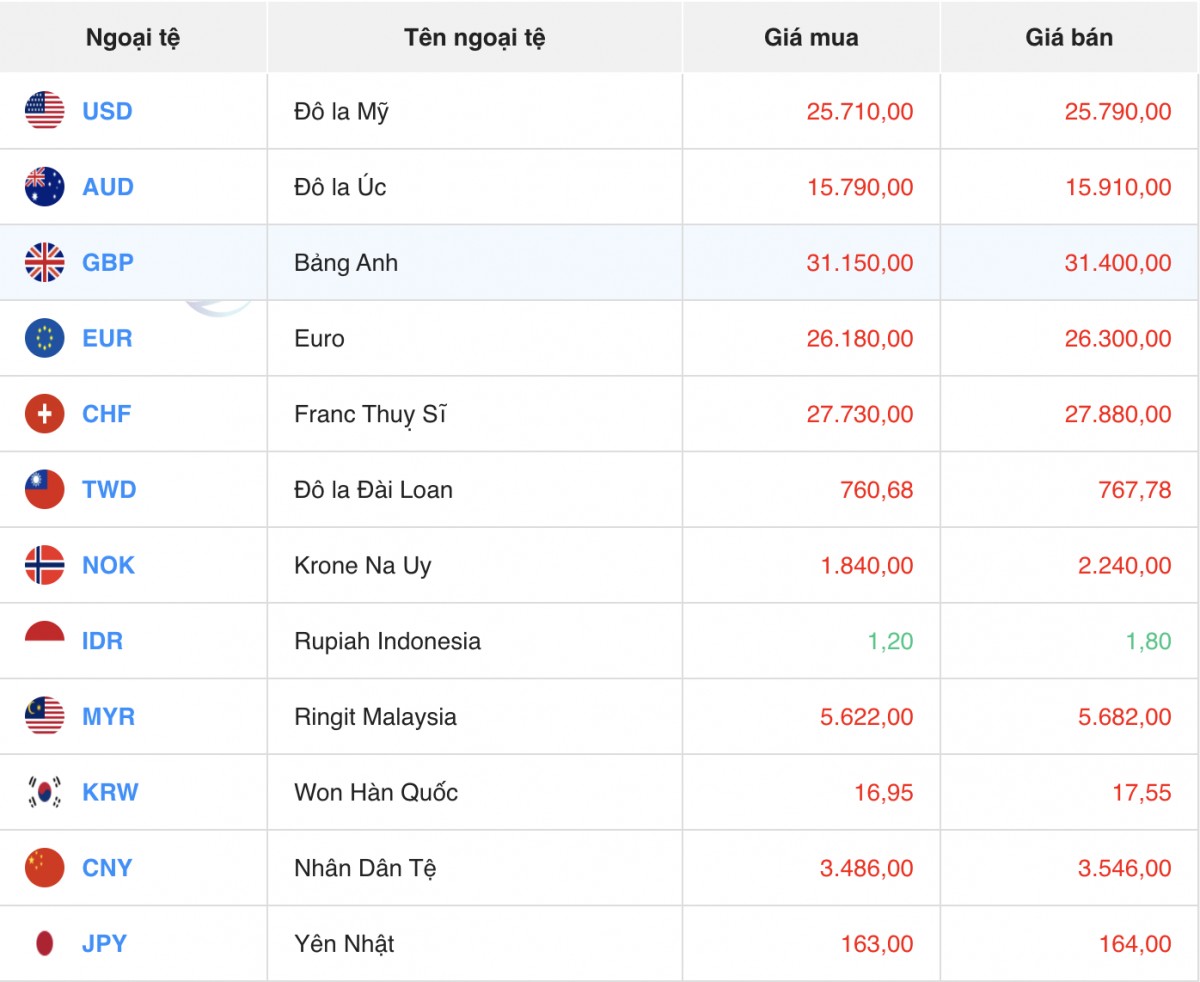
Task: Select the MYR currency code
Action: (108, 717)
